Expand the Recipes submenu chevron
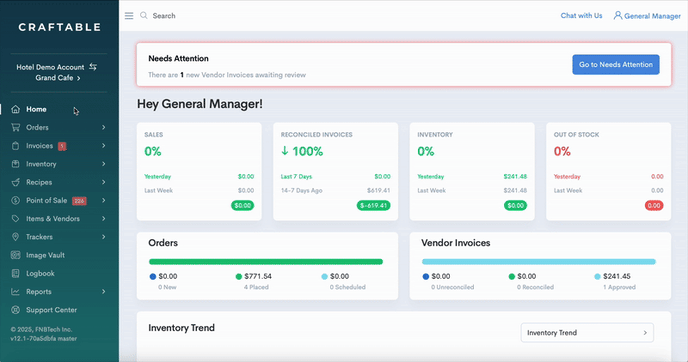Screen dimensions: 688x362 coord(104,182)
